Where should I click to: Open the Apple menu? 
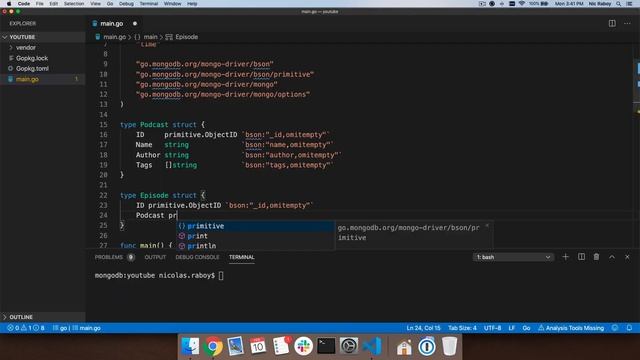[x=9, y=4]
